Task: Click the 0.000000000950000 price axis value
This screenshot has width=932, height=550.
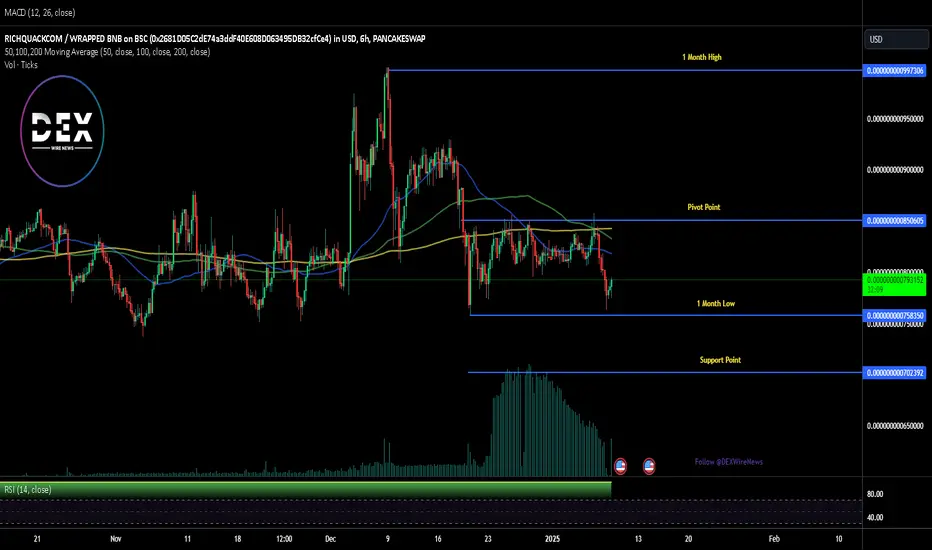Action: tap(895, 119)
